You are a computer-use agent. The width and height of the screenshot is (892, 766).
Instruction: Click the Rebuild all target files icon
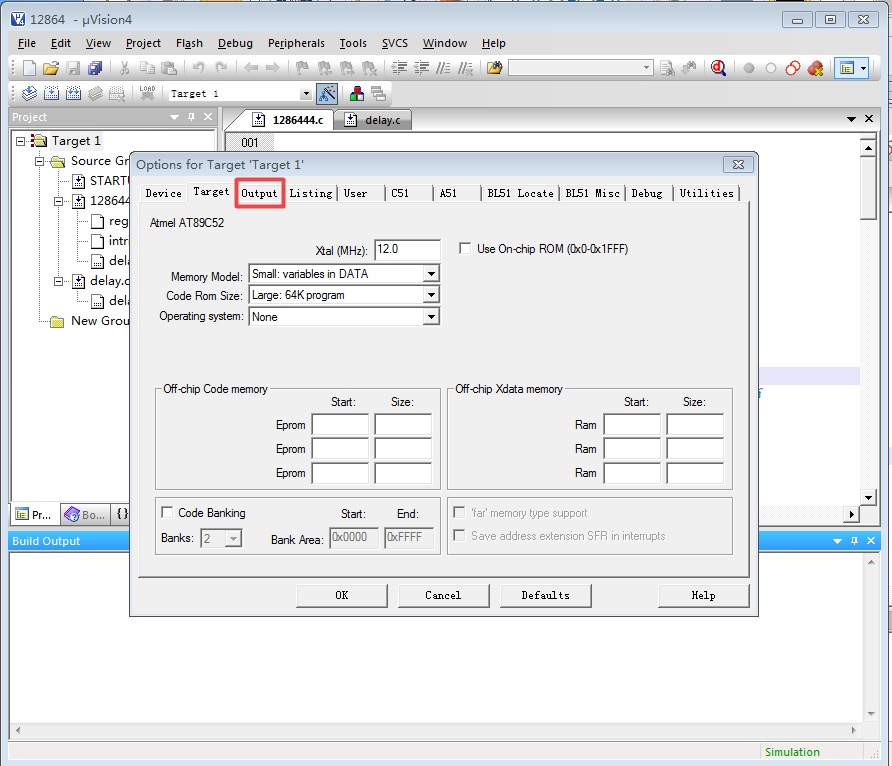73,93
